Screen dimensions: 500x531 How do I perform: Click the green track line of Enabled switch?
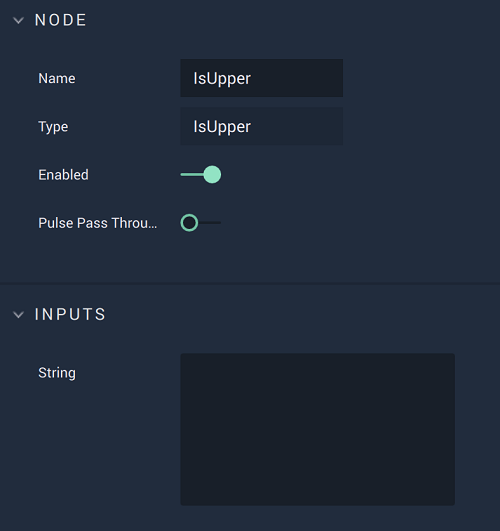pyautogui.click(x=192, y=175)
